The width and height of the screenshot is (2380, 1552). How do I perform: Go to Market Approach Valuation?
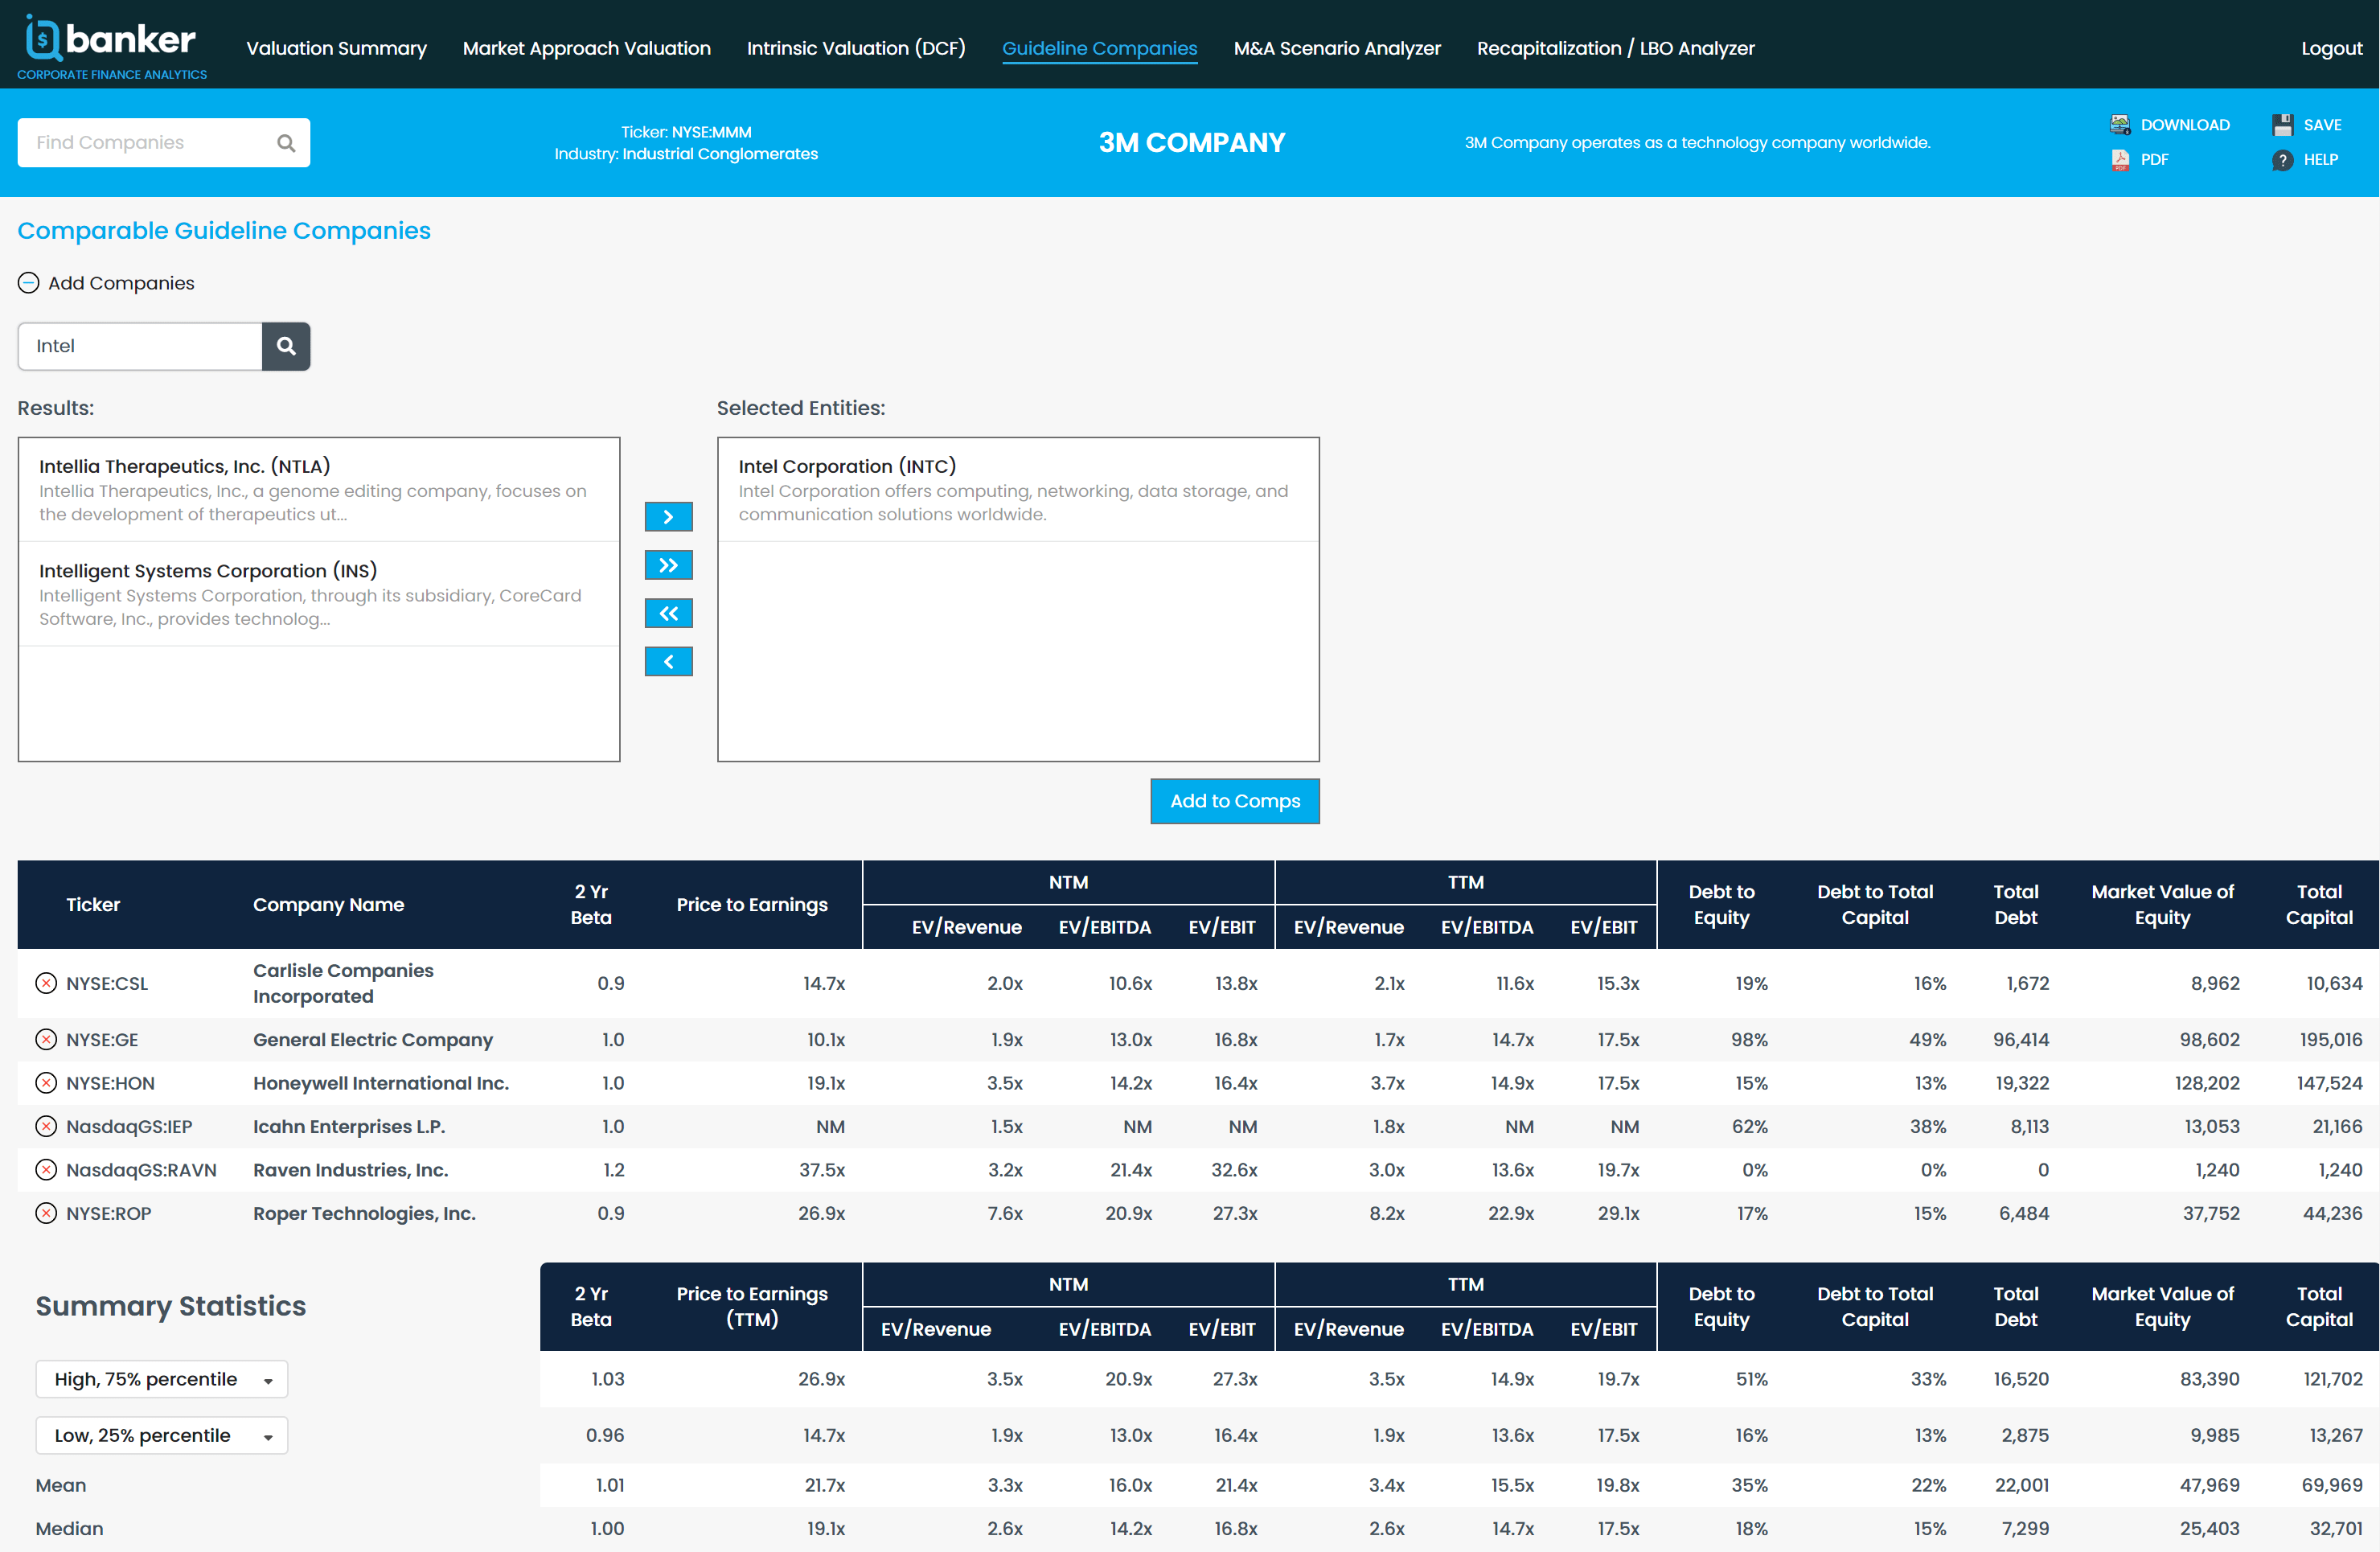(587, 48)
